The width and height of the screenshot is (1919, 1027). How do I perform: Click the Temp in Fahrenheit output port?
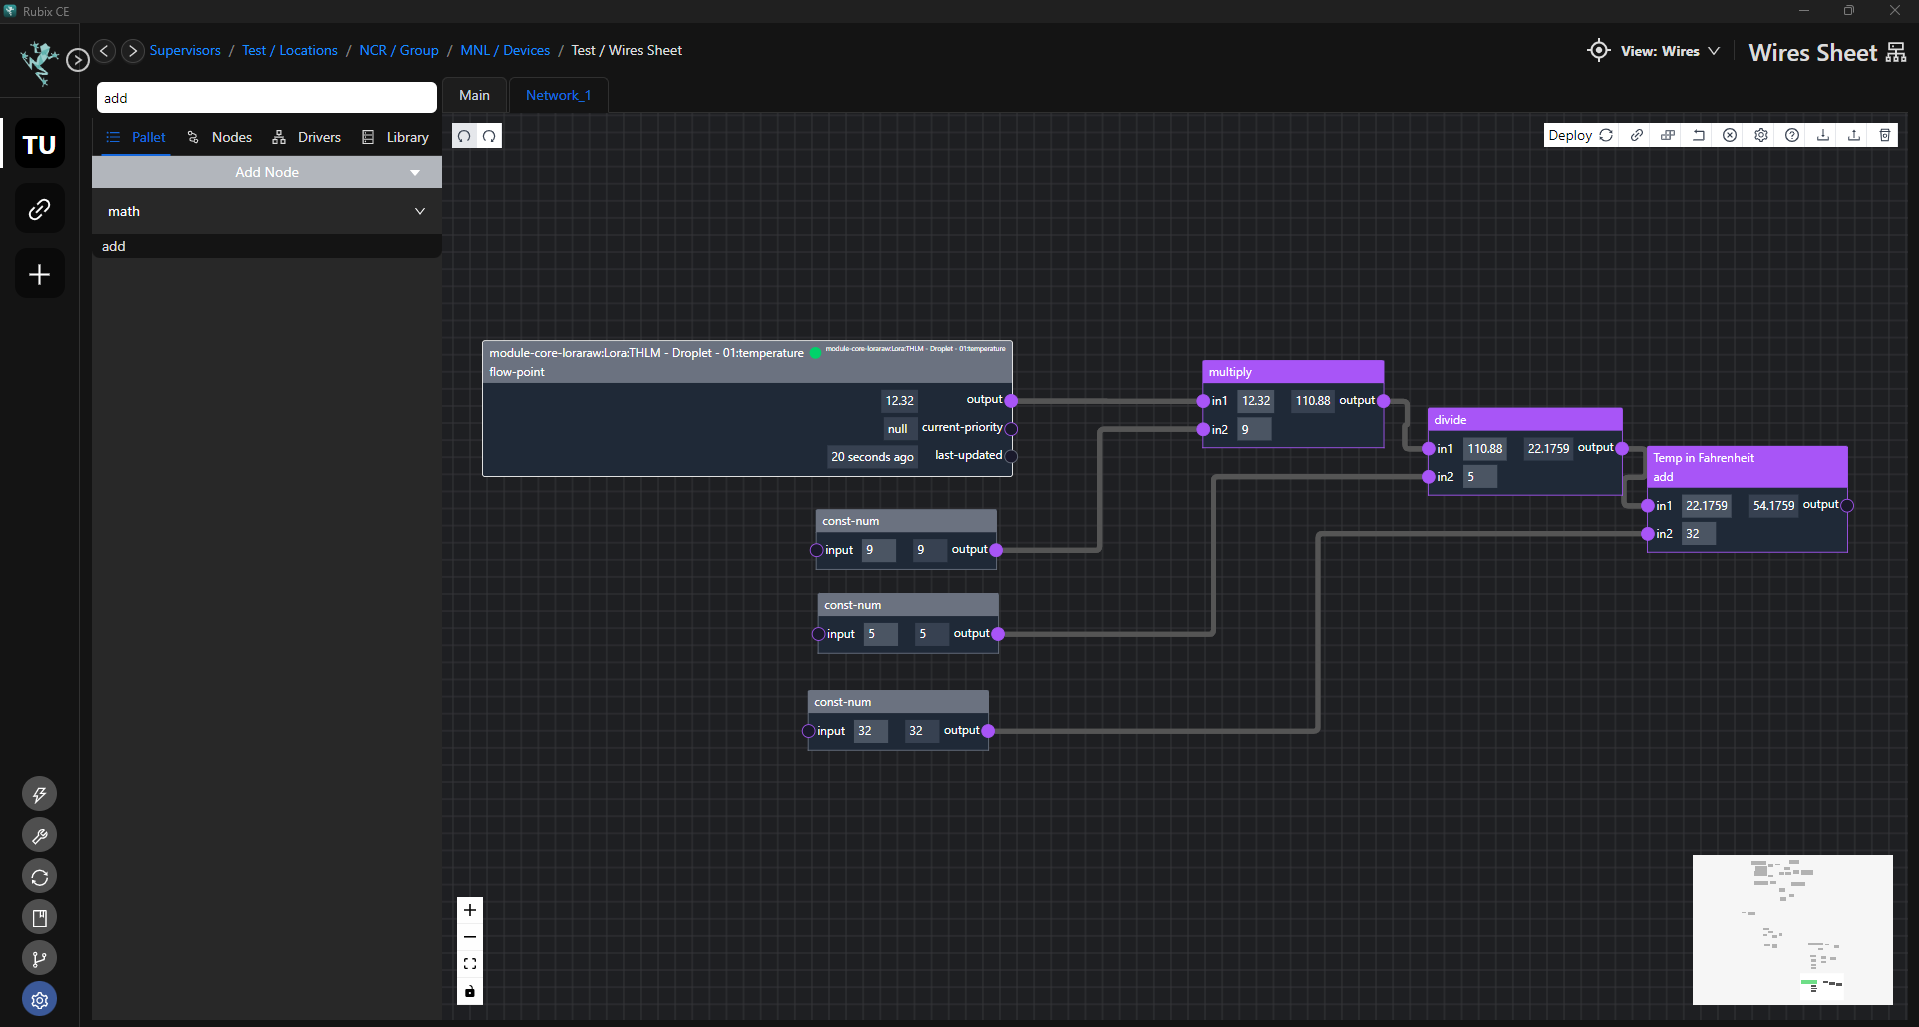point(1847,505)
